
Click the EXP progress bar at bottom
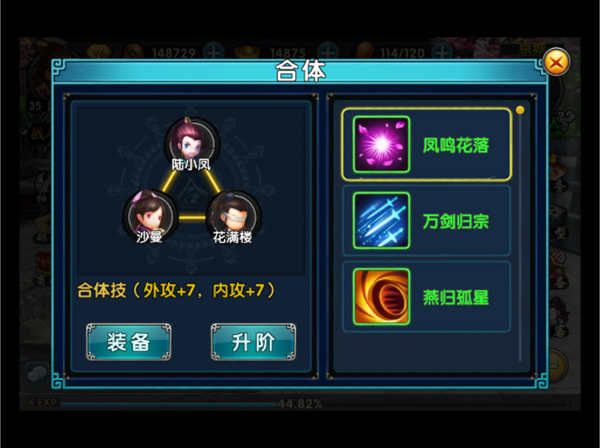point(300,403)
